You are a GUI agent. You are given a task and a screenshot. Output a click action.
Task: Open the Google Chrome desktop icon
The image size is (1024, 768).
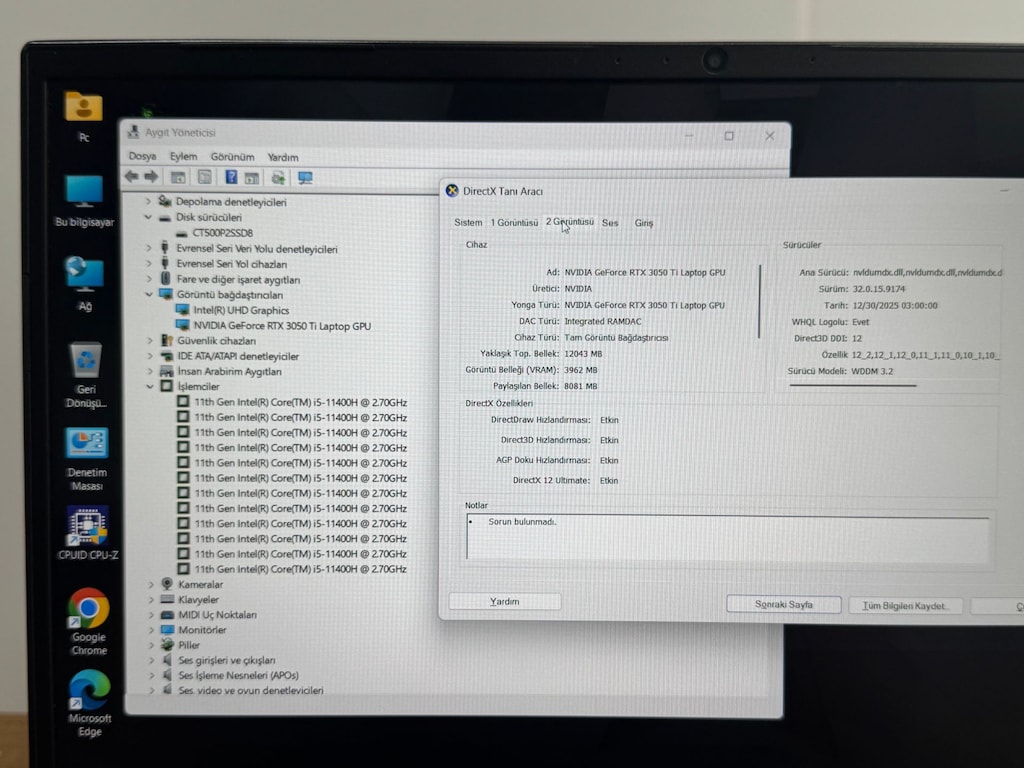coord(89,622)
